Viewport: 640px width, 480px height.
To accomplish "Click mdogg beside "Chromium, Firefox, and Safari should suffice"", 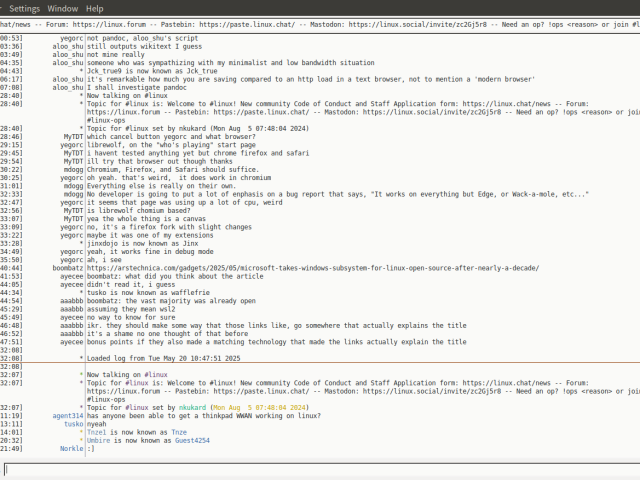I will click(x=71, y=170).
